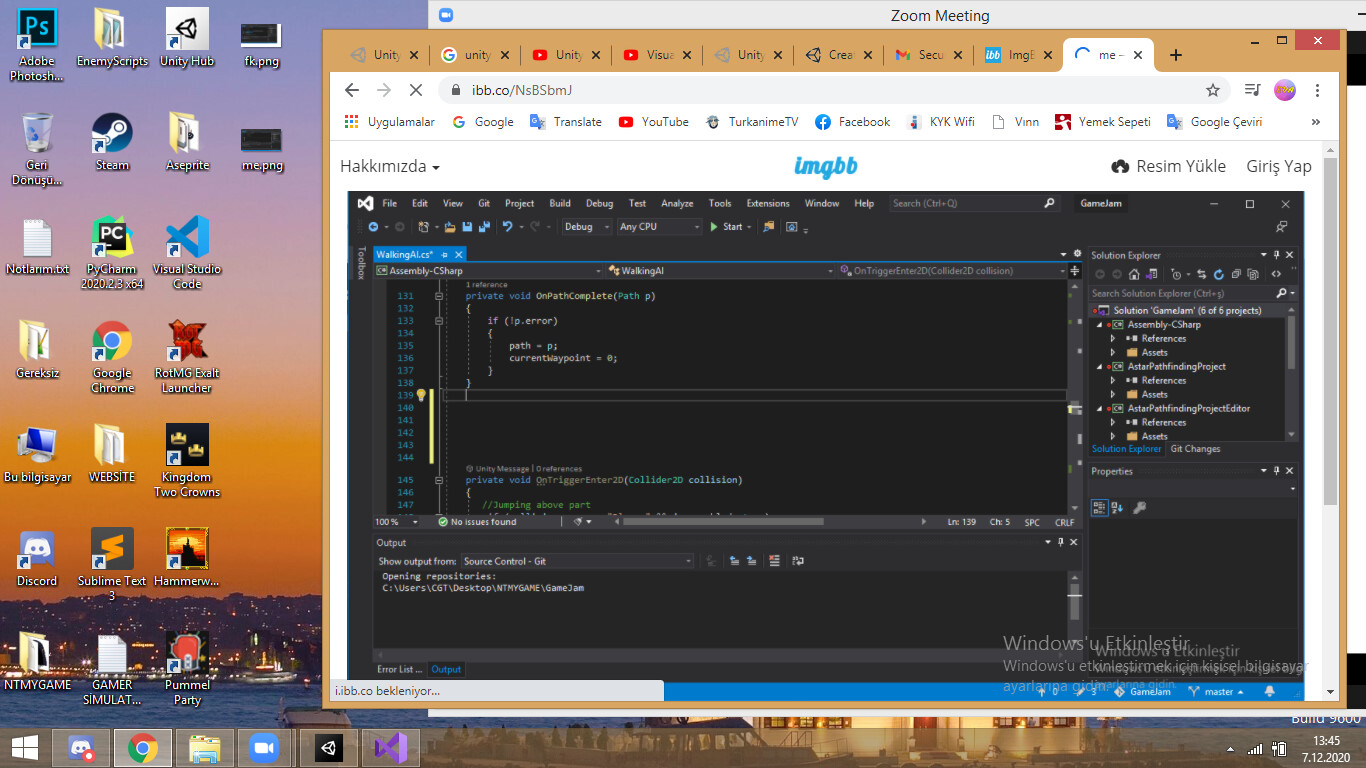Click the Giriş Yap link
The image size is (1366, 768).
click(x=1279, y=166)
